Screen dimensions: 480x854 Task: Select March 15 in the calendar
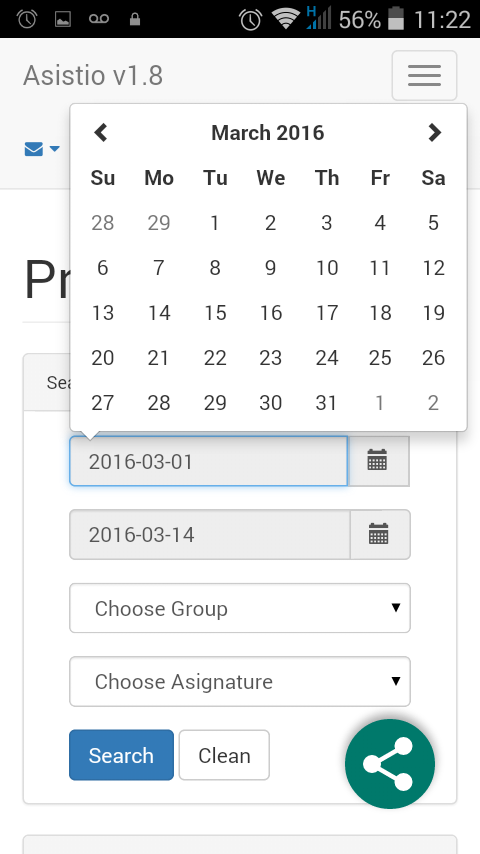pos(215,313)
